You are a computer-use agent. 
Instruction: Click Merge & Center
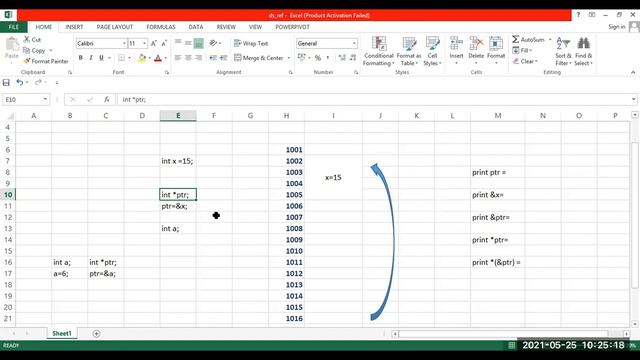coord(259,58)
